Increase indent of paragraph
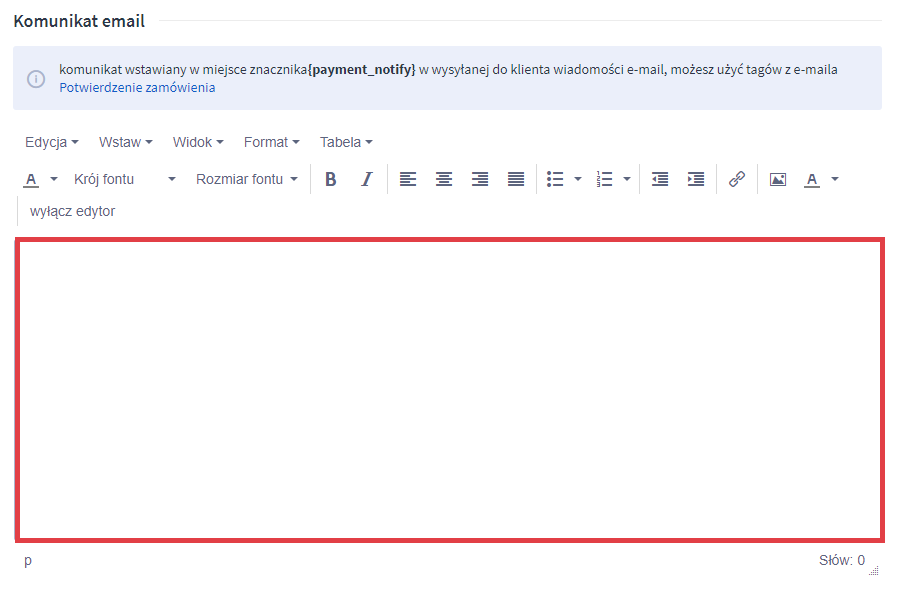Screen dimensions: 908x600 click(696, 179)
